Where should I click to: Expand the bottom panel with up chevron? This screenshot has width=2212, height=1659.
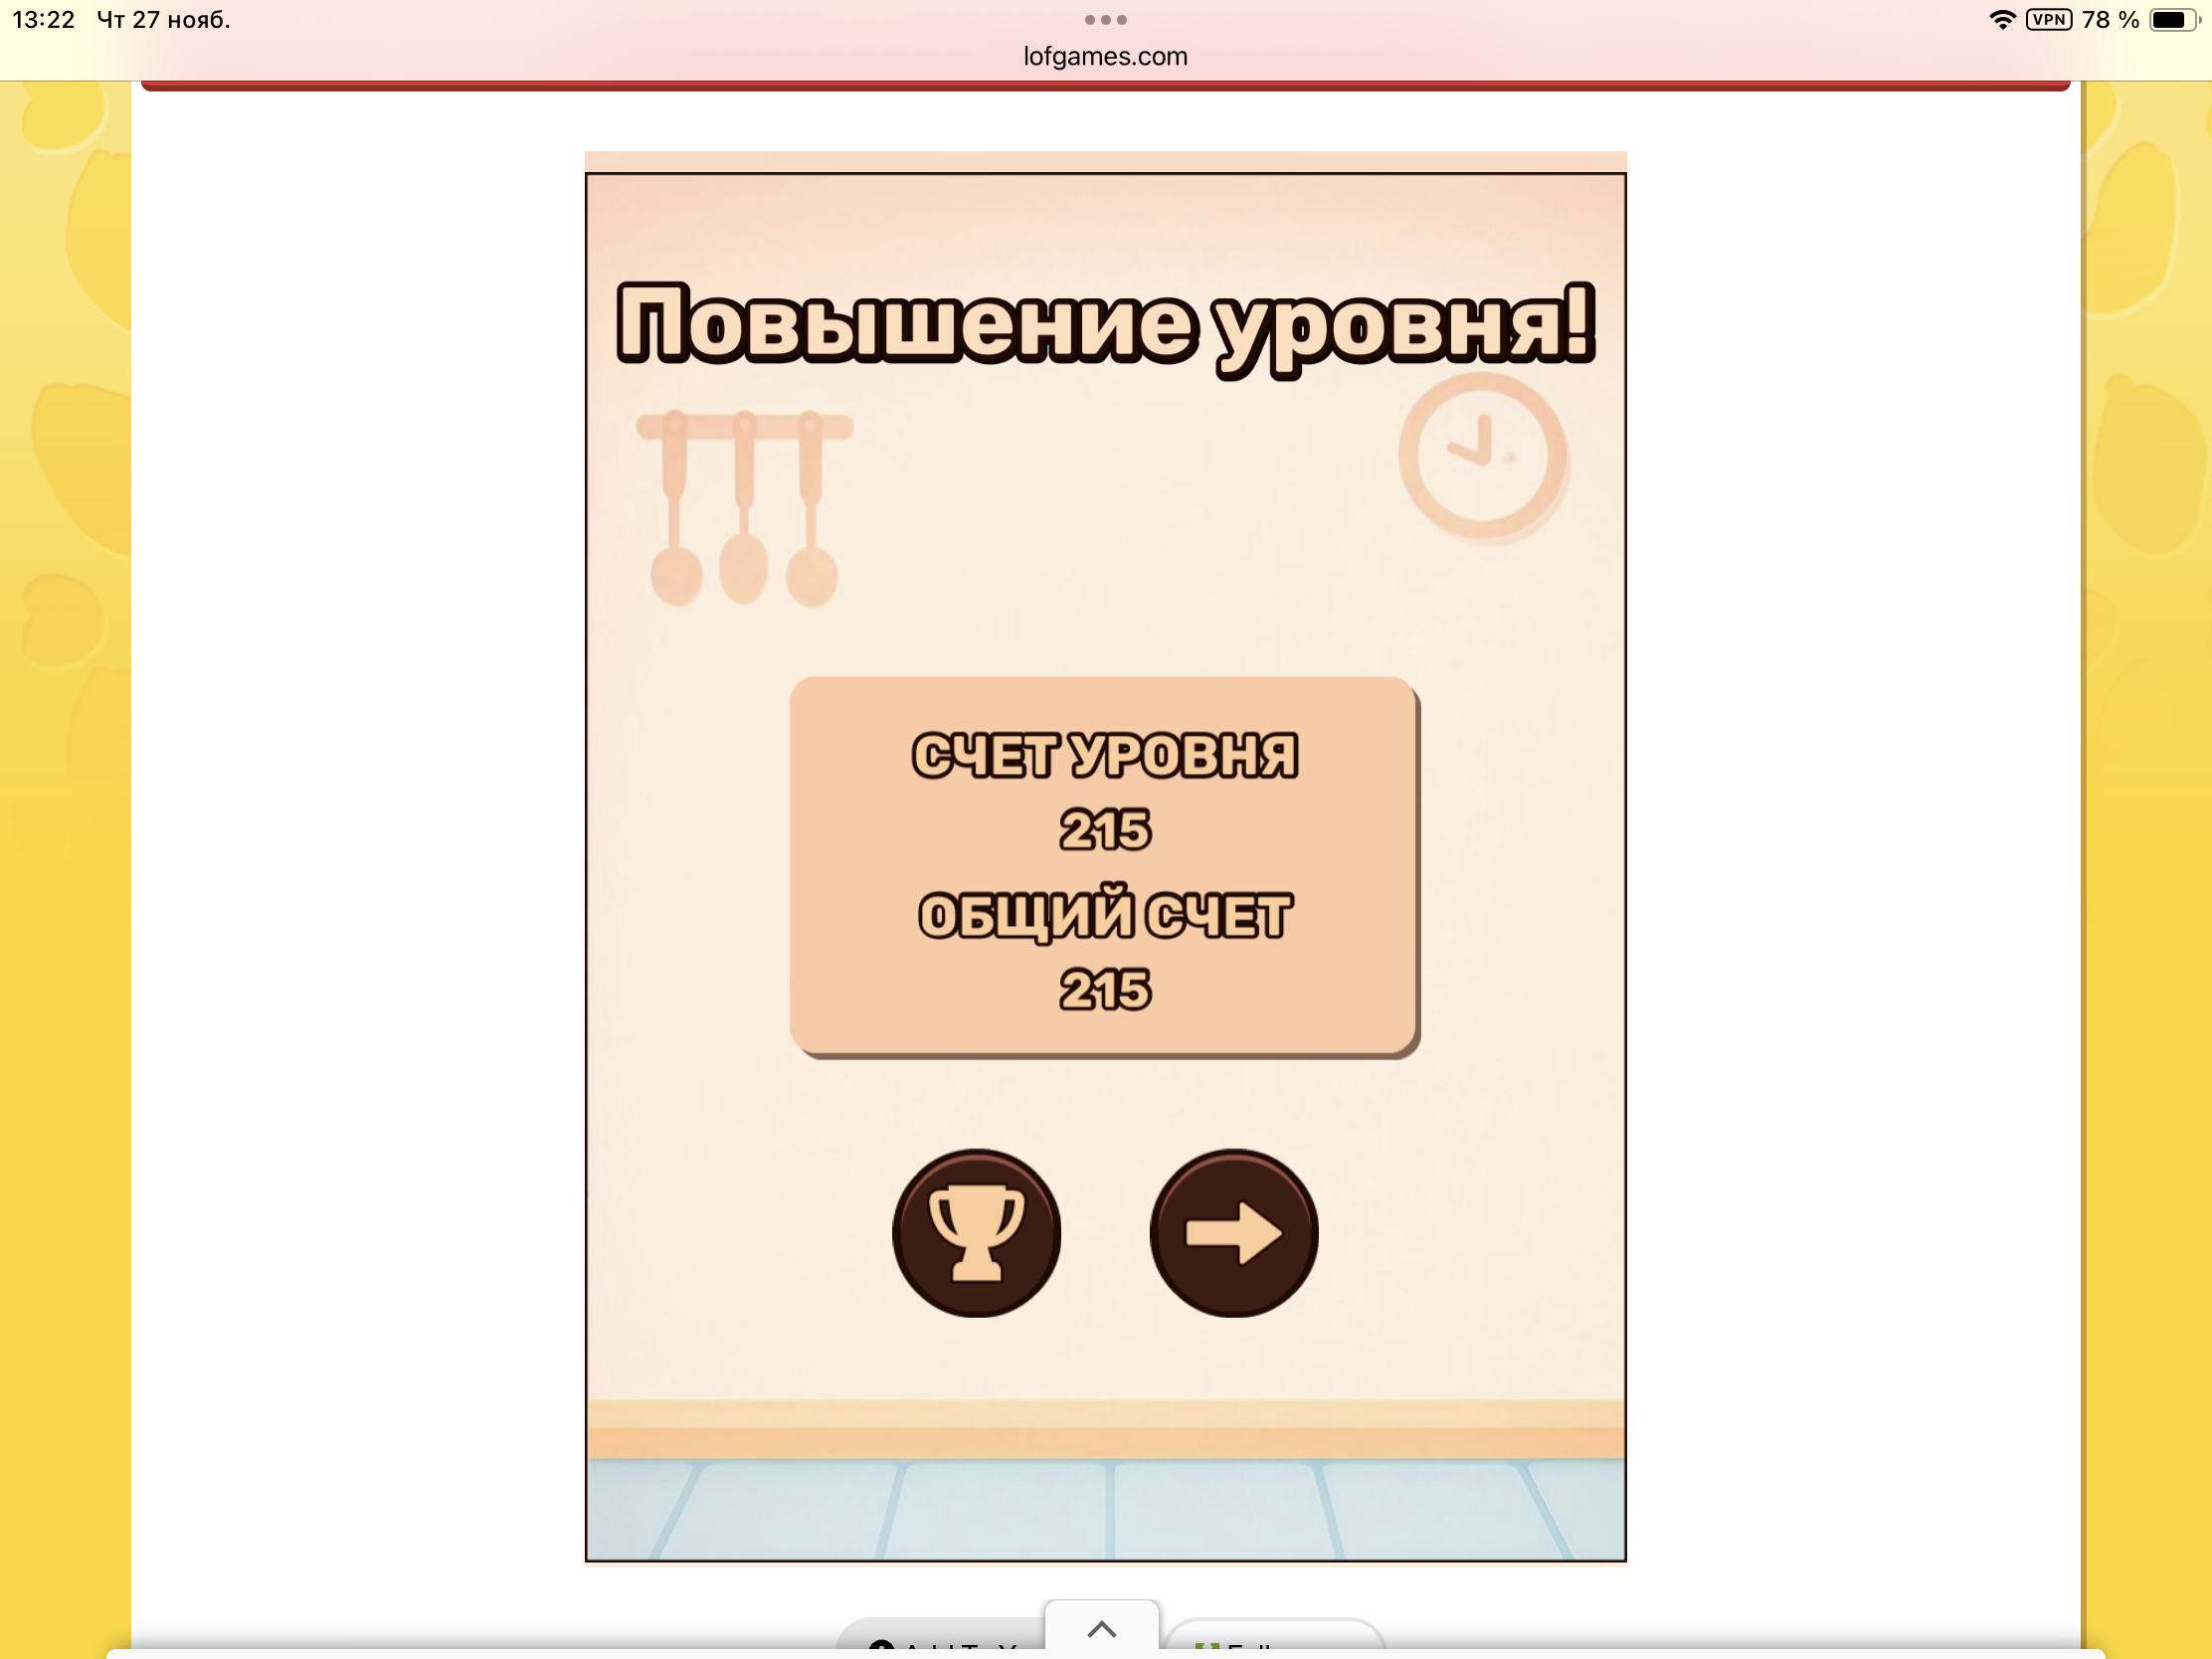tap(1101, 1628)
